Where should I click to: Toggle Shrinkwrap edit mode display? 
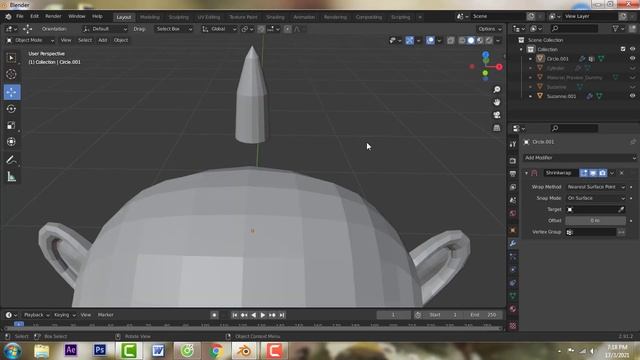tap(584, 173)
